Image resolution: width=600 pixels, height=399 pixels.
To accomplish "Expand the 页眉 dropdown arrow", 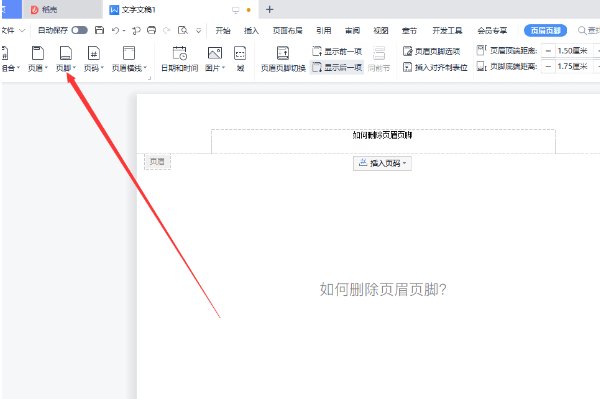I will 46,68.
